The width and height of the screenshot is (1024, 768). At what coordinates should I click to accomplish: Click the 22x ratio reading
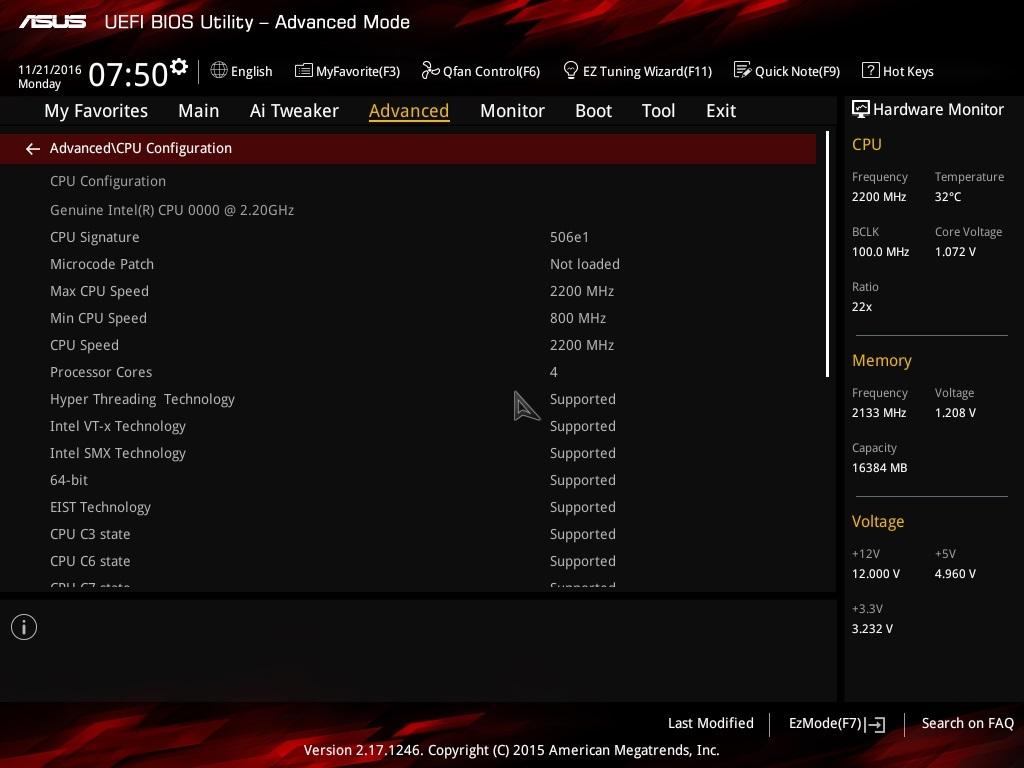coord(861,306)
